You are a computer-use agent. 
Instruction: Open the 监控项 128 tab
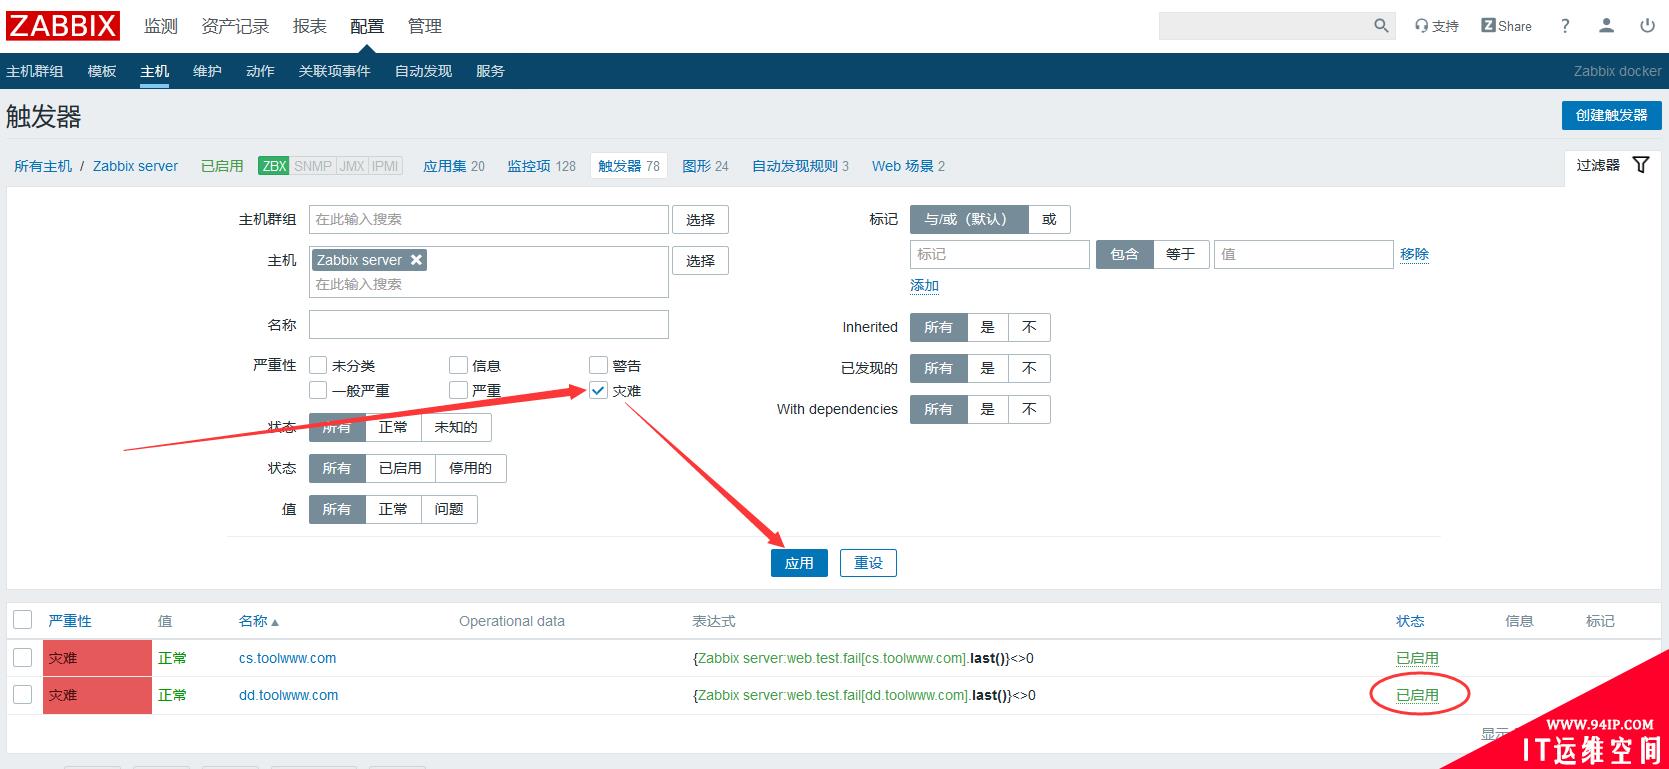click(541, 166)
